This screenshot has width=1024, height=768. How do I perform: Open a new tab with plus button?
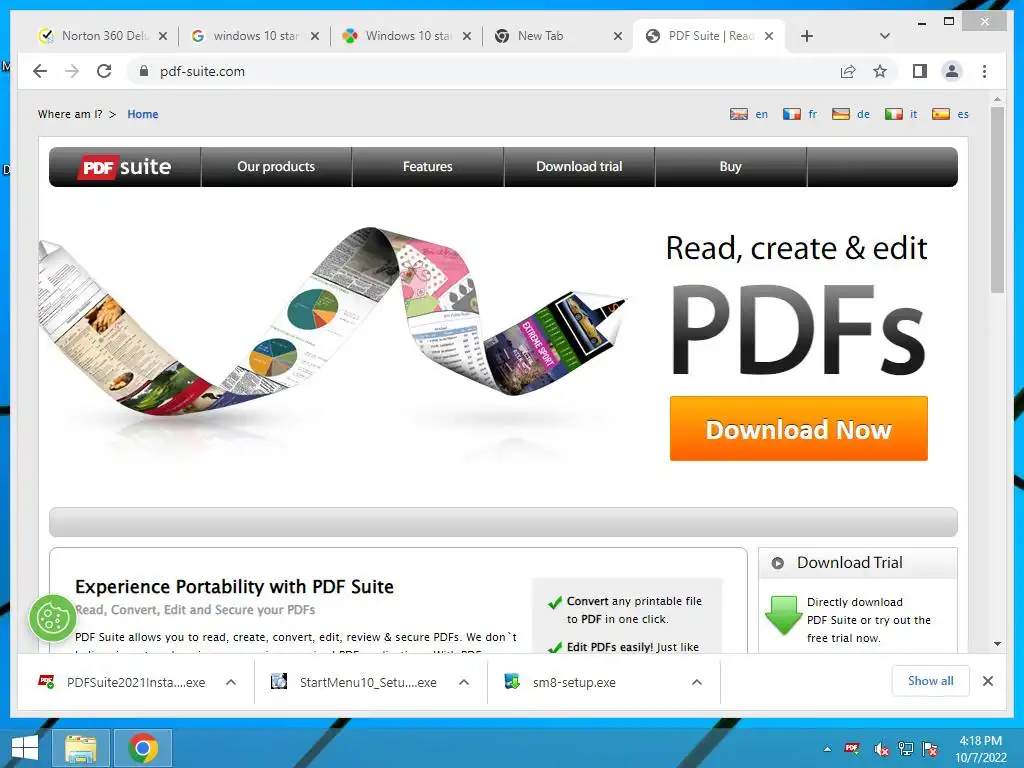click(807, 36)
